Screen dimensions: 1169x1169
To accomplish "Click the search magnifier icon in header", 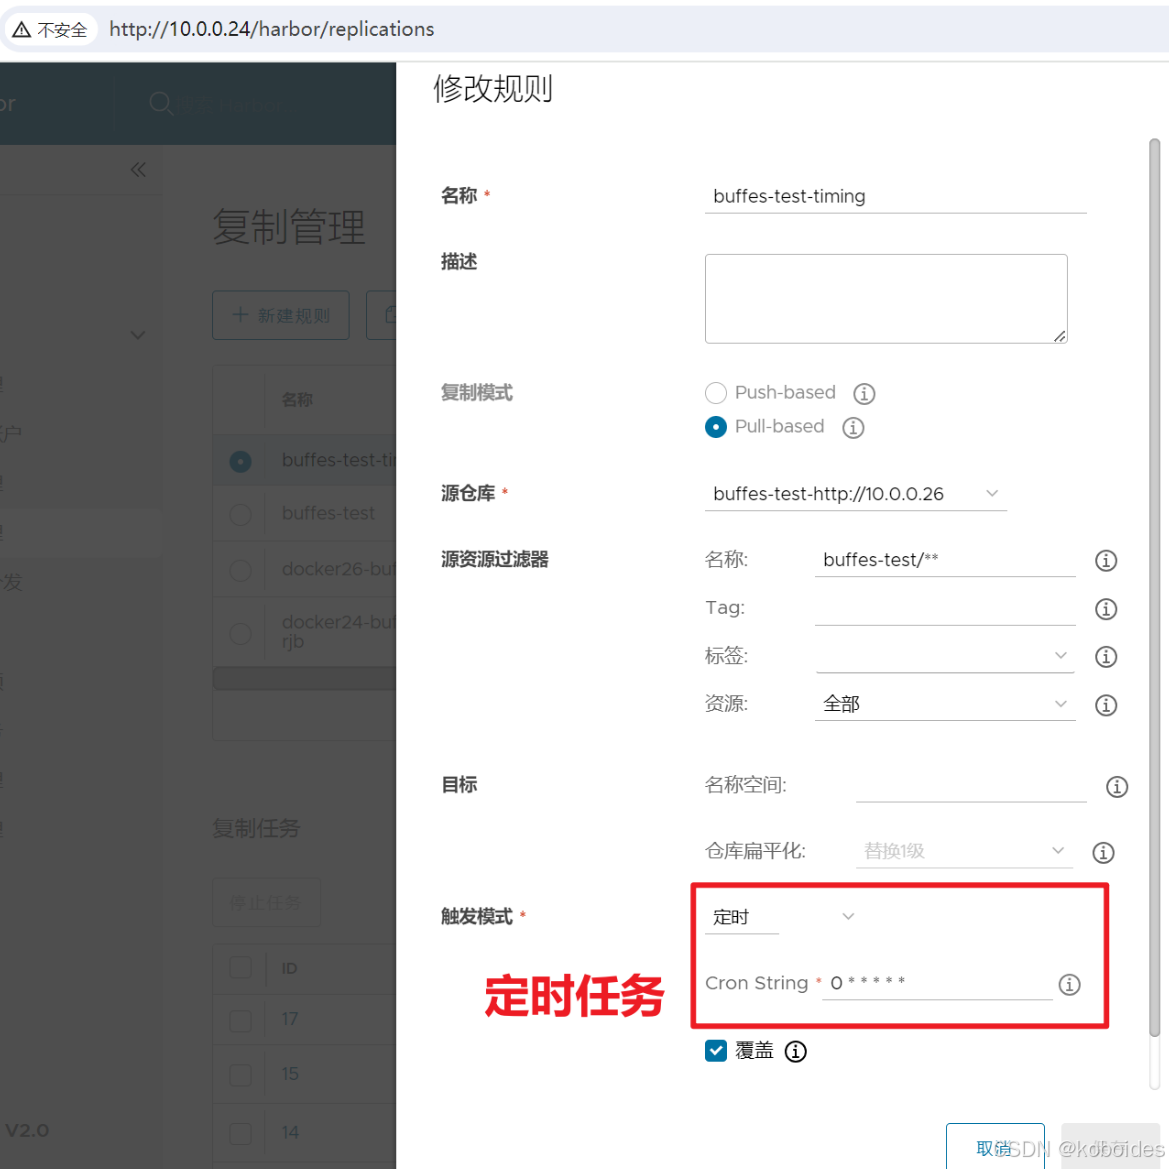I will (160, 103).
